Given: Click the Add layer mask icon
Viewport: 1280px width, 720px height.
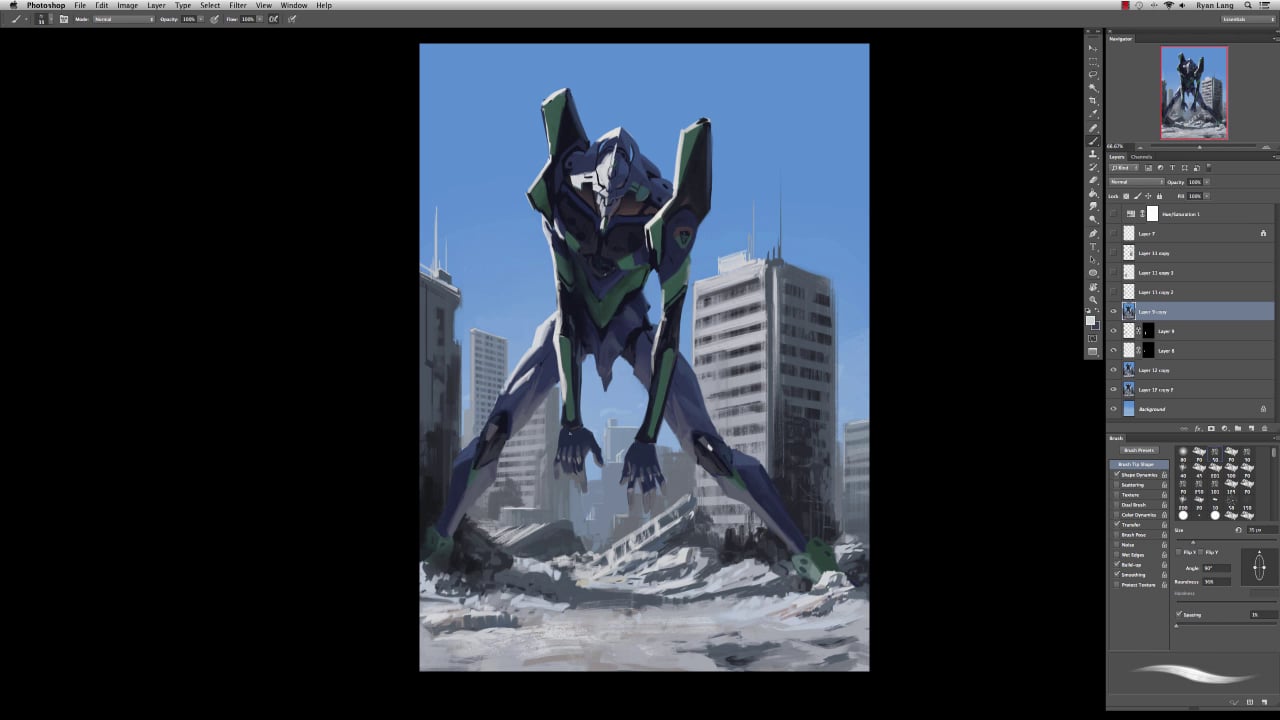Looking at the screenshot, I should point(1211,429).
